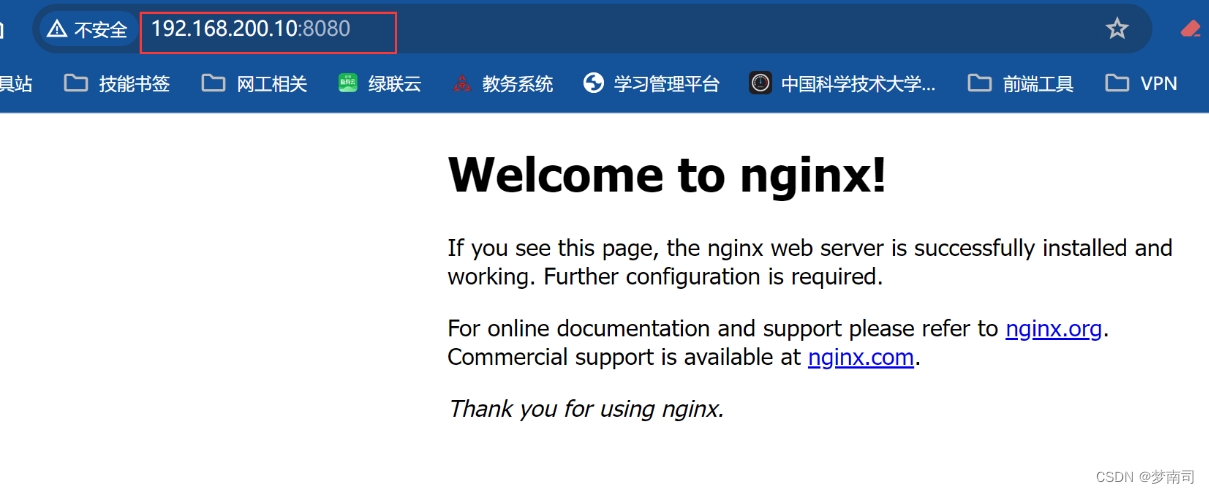Follow the nginx.org link
The image size is (1209, 493).
1053,328
